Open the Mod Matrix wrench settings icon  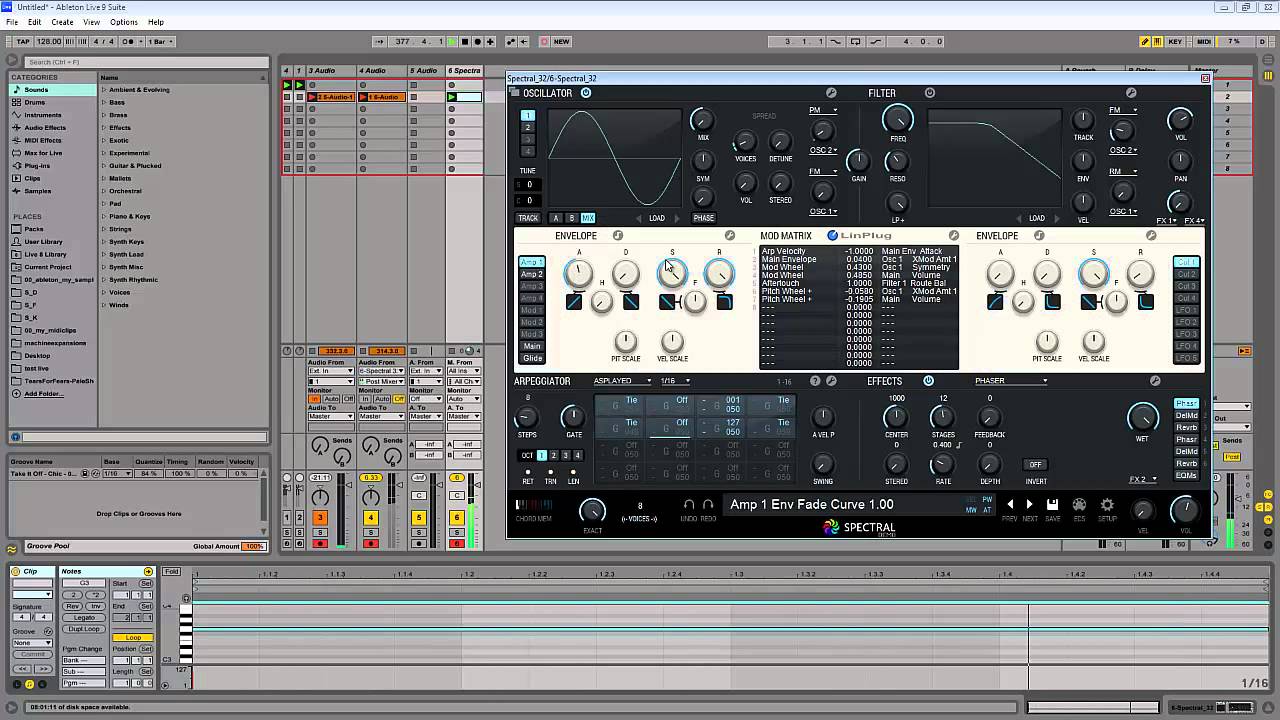coord(953,236)
